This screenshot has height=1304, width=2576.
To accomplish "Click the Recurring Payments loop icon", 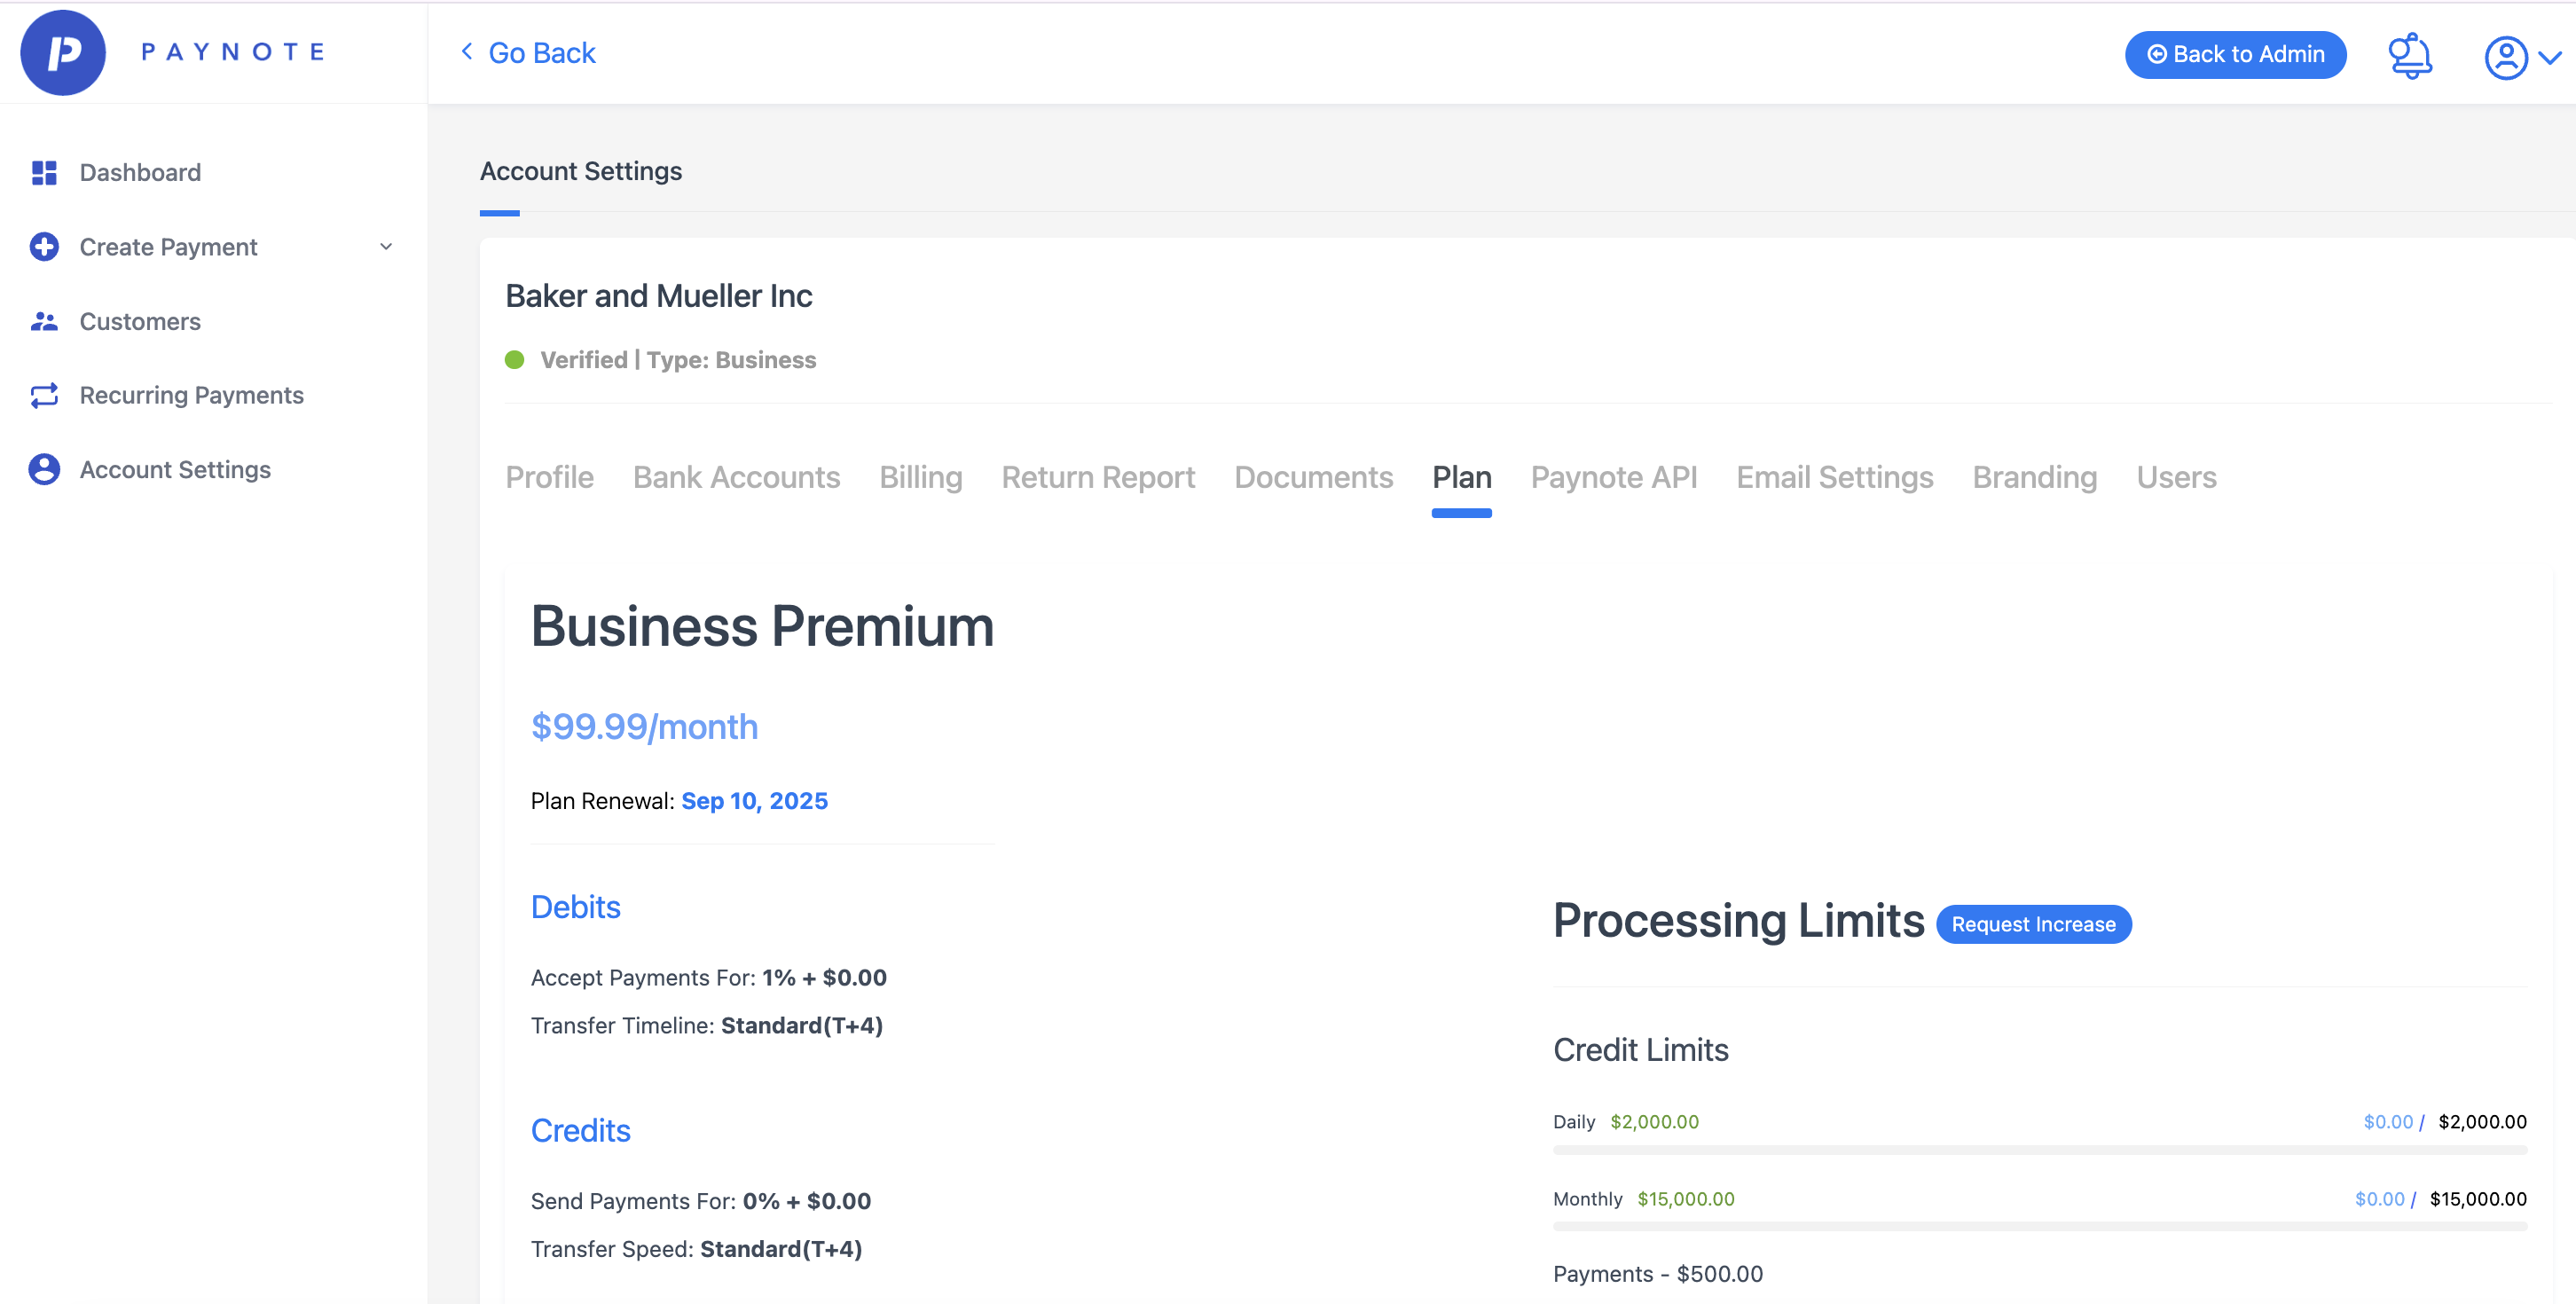I will pyautogui.click(x=44, y=396).
